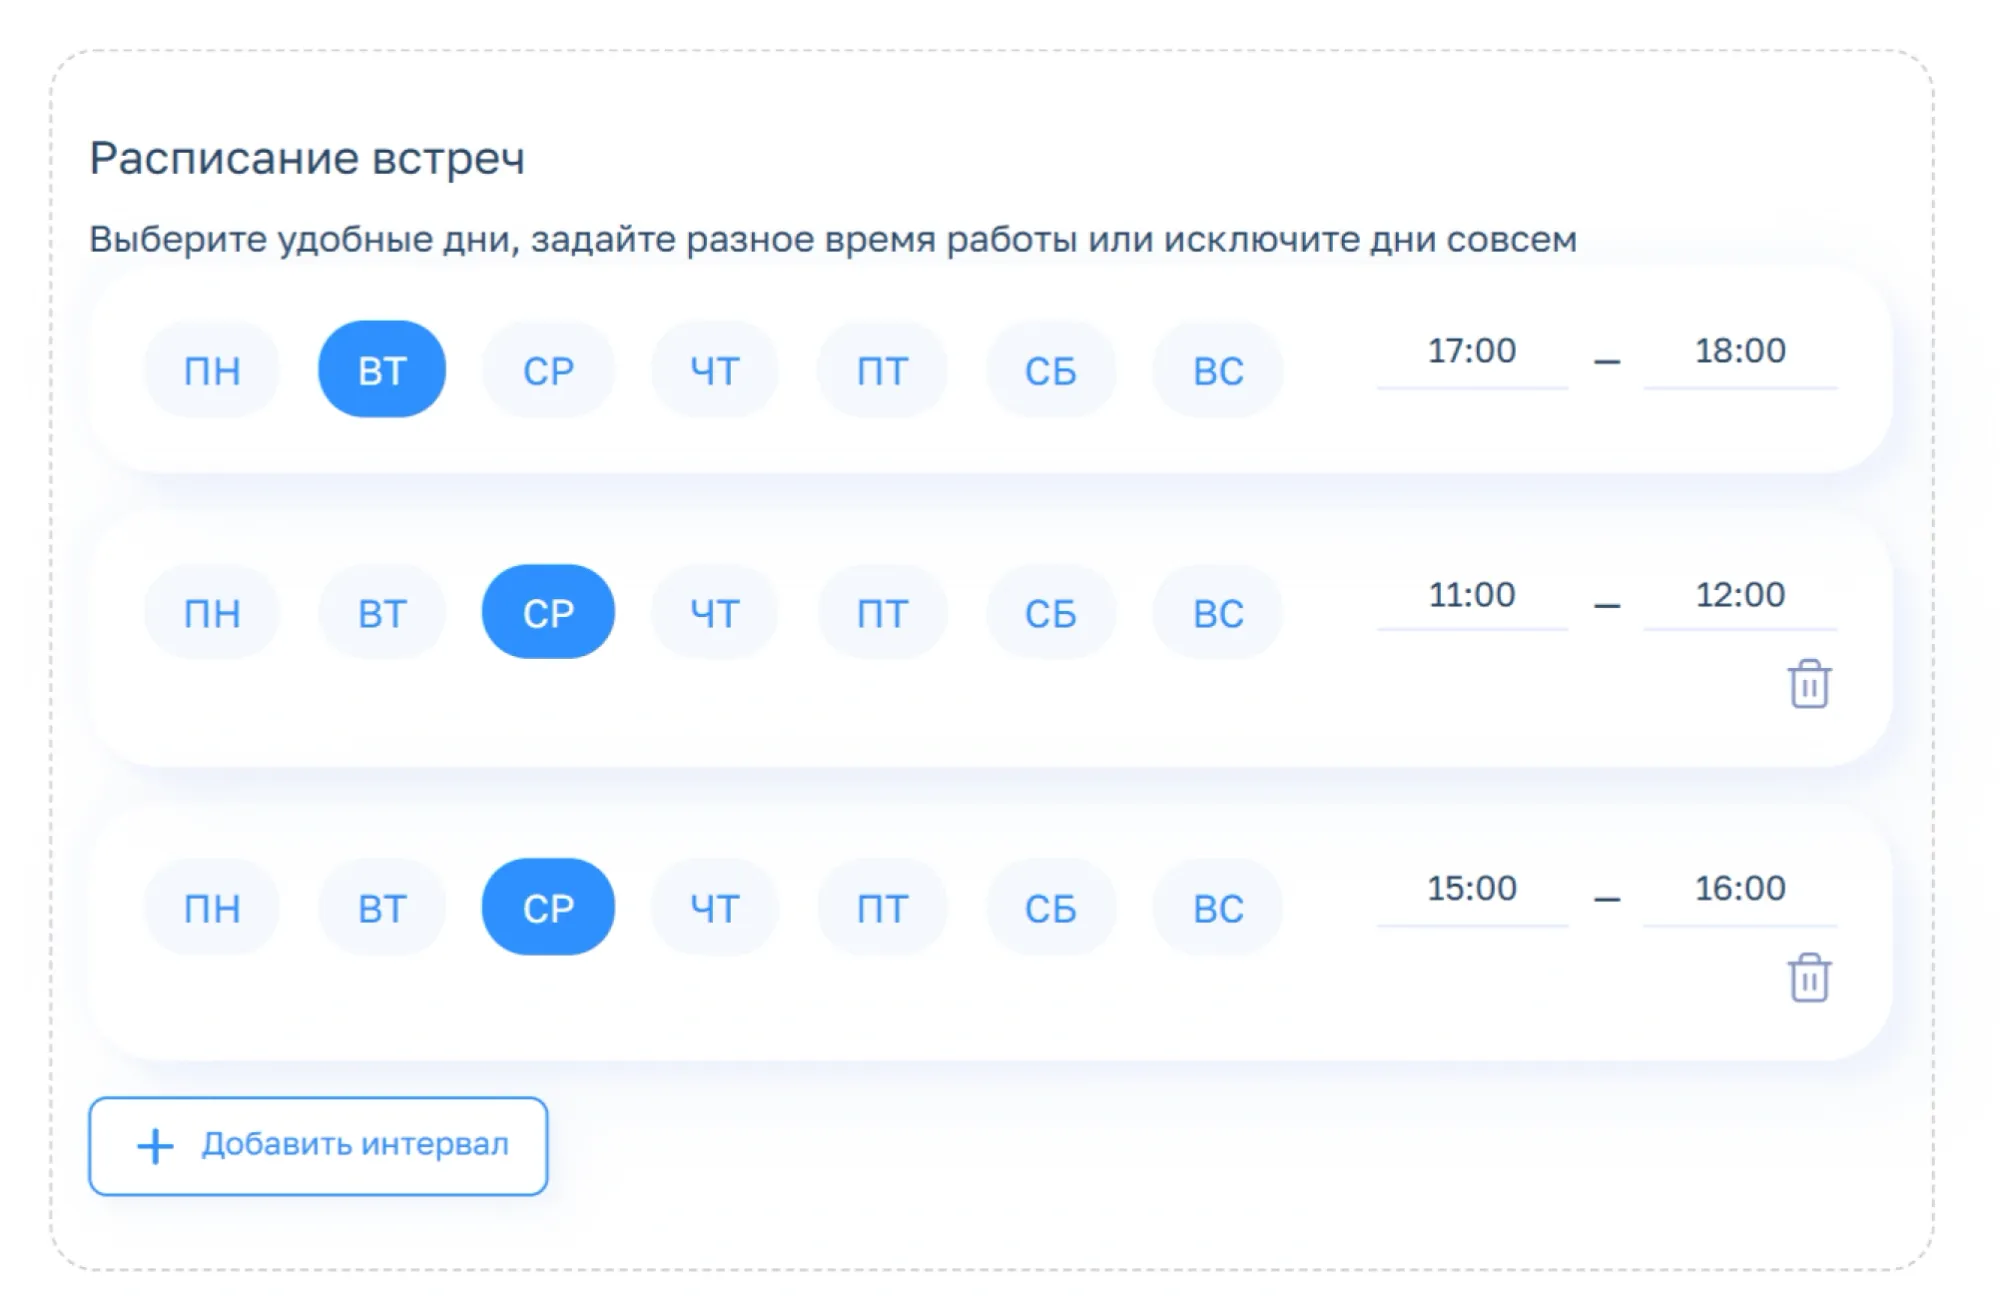
Task: Open the 15:00 start time field
Action: (1471, 889)
